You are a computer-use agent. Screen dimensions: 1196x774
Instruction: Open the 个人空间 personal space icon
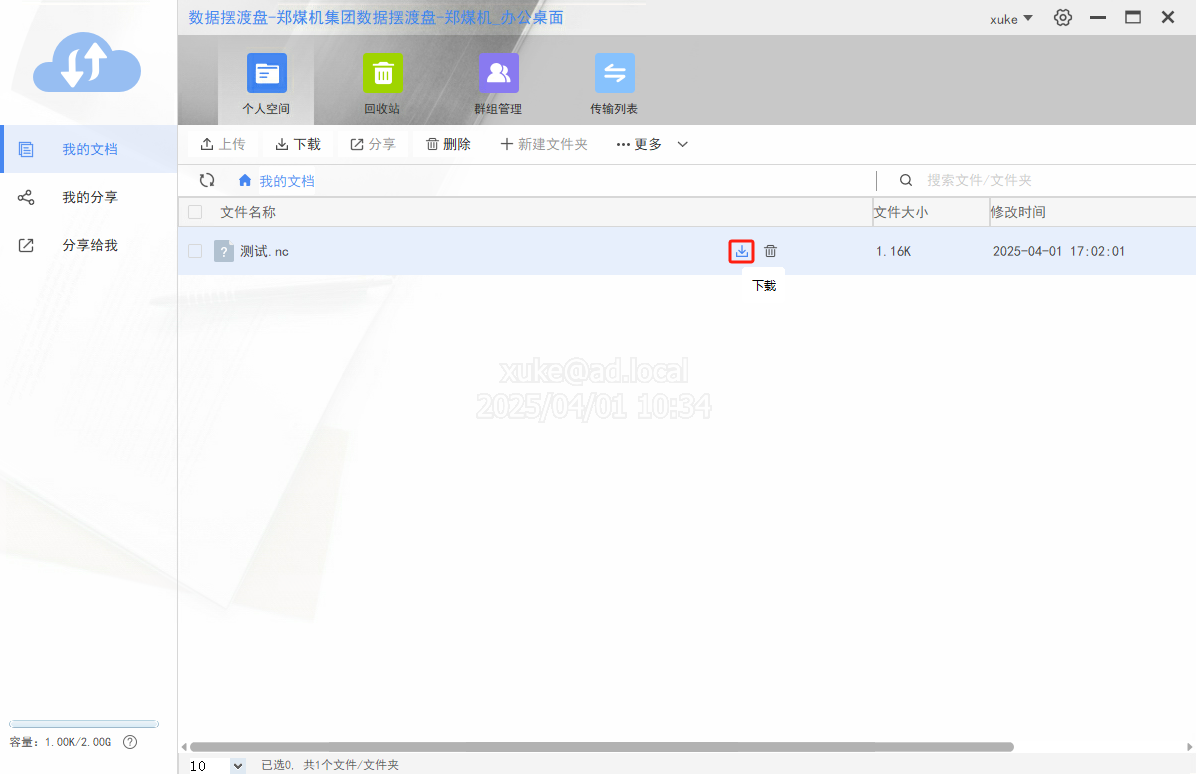click(266, 74)
